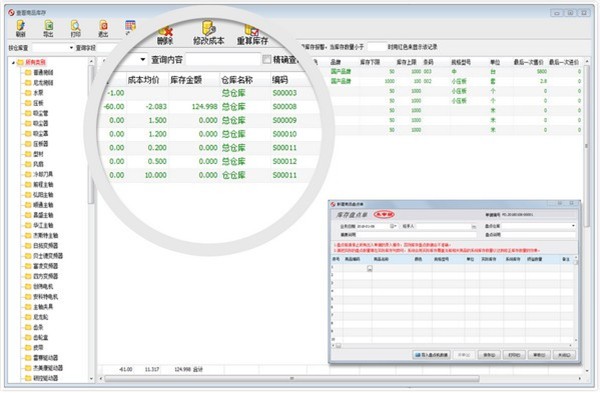Click the 摘要说明 input field in dialog
This screenshot has height=393, width=600.
[417, 235]
